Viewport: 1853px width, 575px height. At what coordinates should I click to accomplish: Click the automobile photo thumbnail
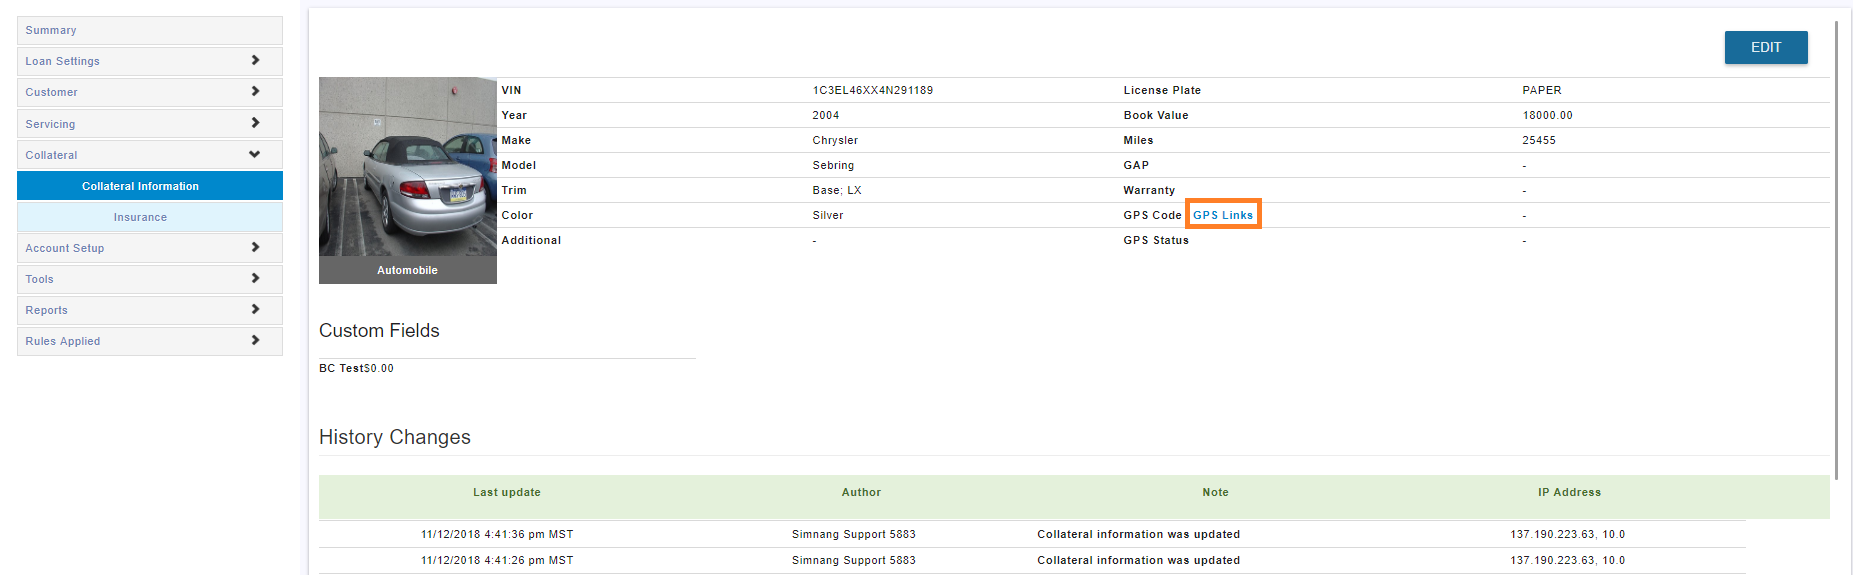[x=407, y=166]
